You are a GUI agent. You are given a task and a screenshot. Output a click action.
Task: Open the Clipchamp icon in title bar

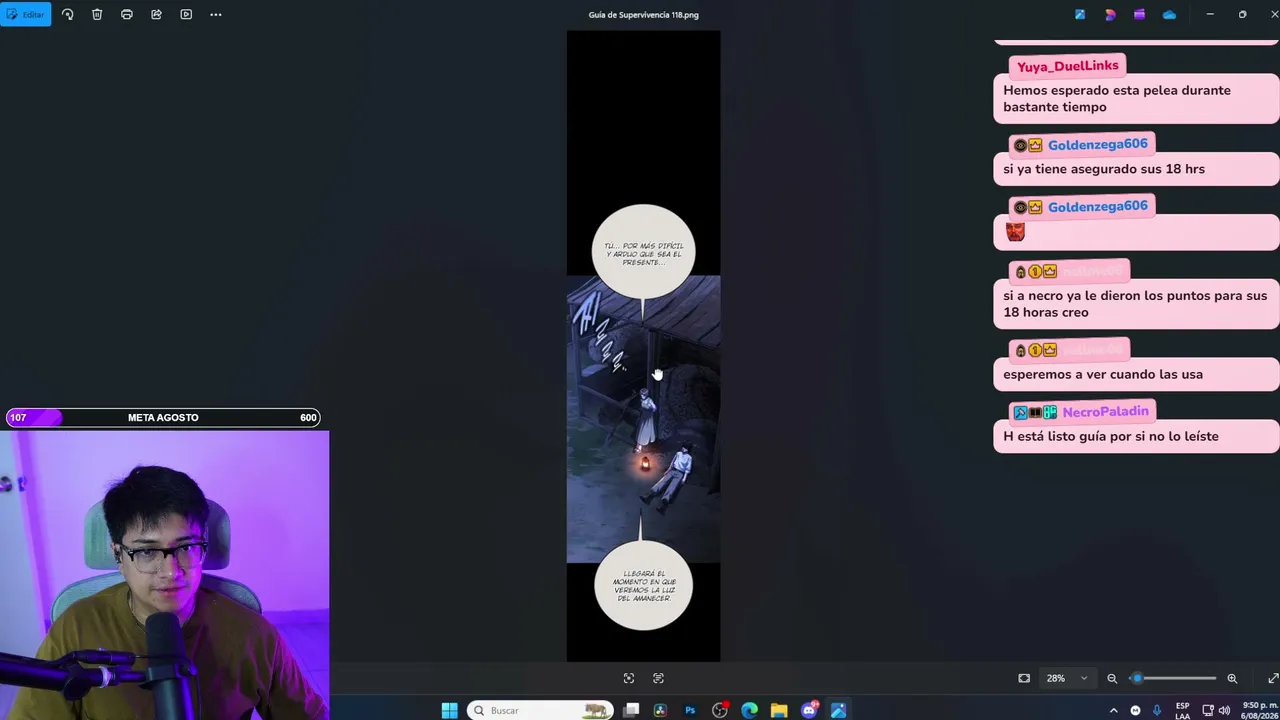[x=1139, y=14]
